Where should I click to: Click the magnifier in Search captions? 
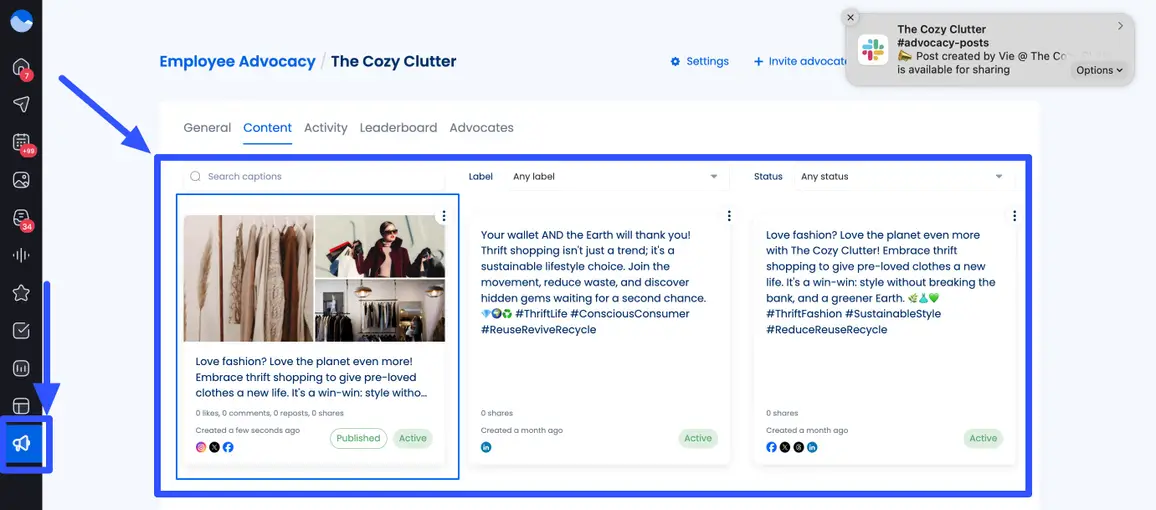pyautogui.click(x=195, y=176)
